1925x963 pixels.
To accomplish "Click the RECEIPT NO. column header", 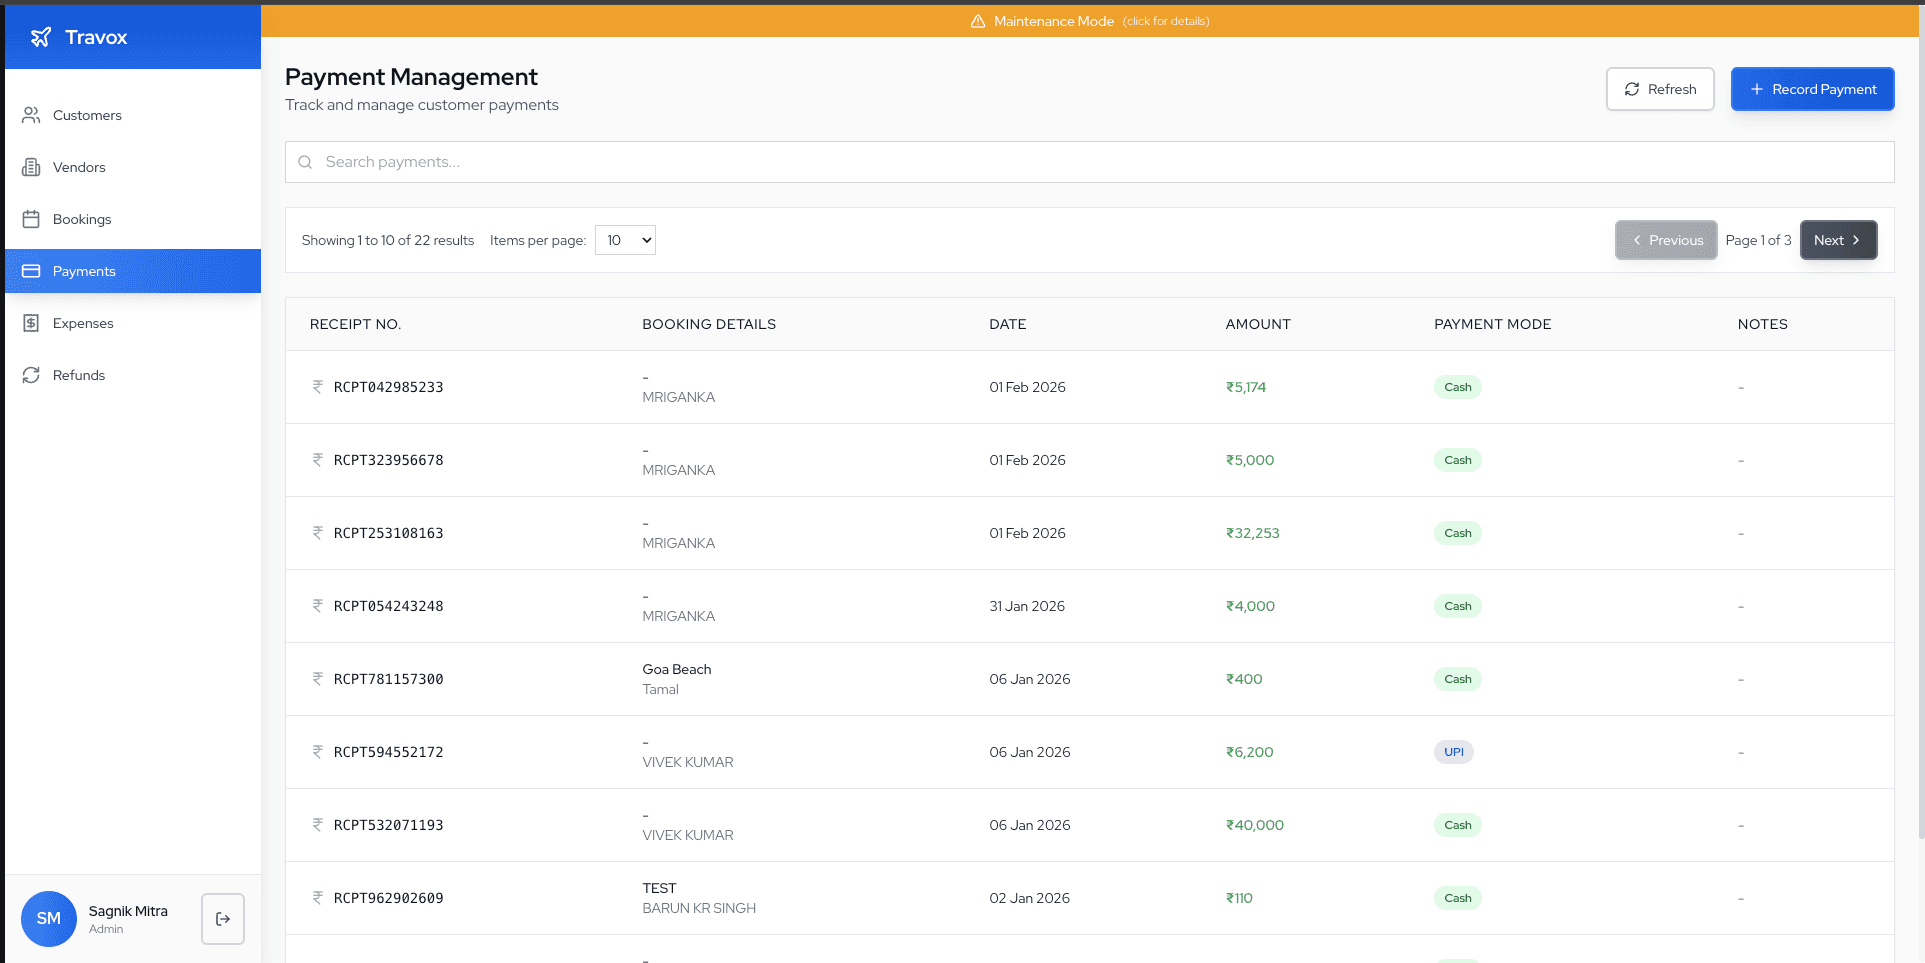I will click(x=355, y=324).
